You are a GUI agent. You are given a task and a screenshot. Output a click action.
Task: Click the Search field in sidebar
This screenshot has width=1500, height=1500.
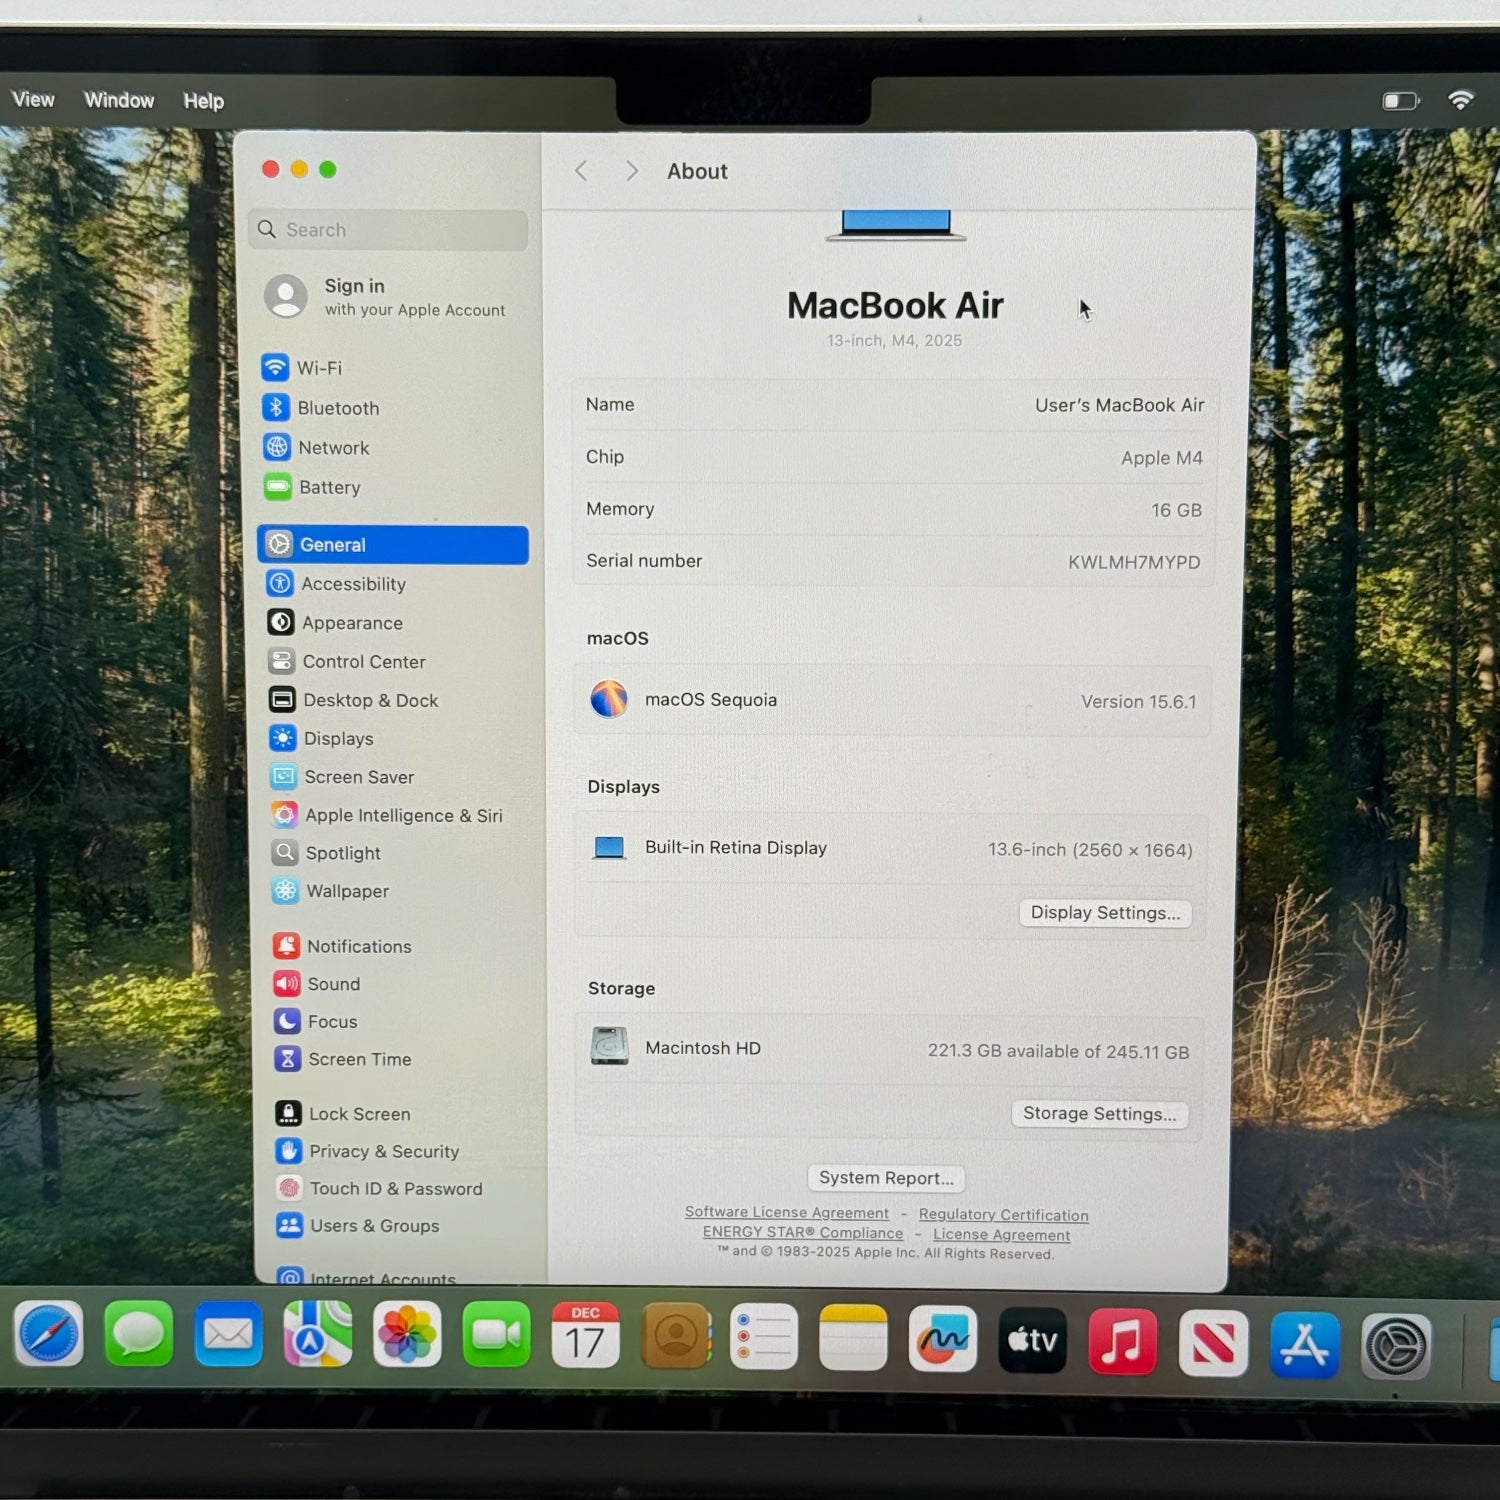pos(390,230)
